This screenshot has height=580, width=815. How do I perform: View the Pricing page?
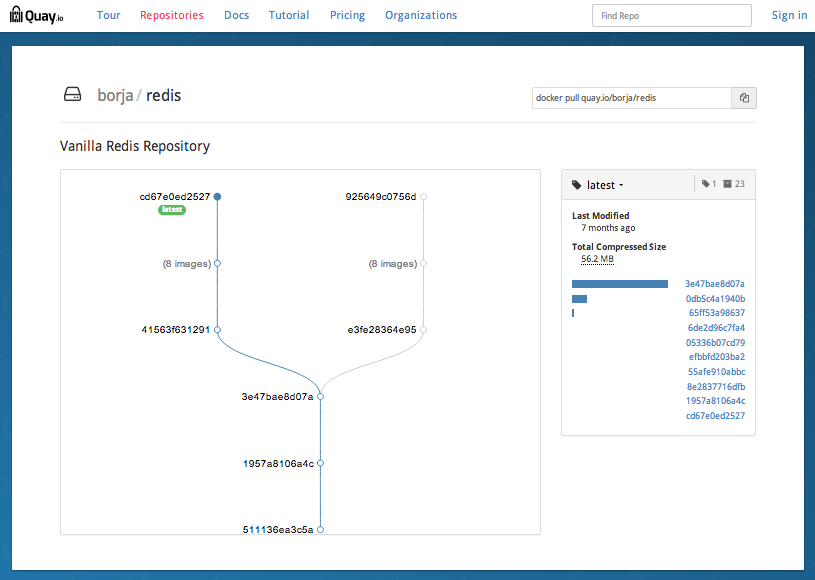tap(347, 15)
